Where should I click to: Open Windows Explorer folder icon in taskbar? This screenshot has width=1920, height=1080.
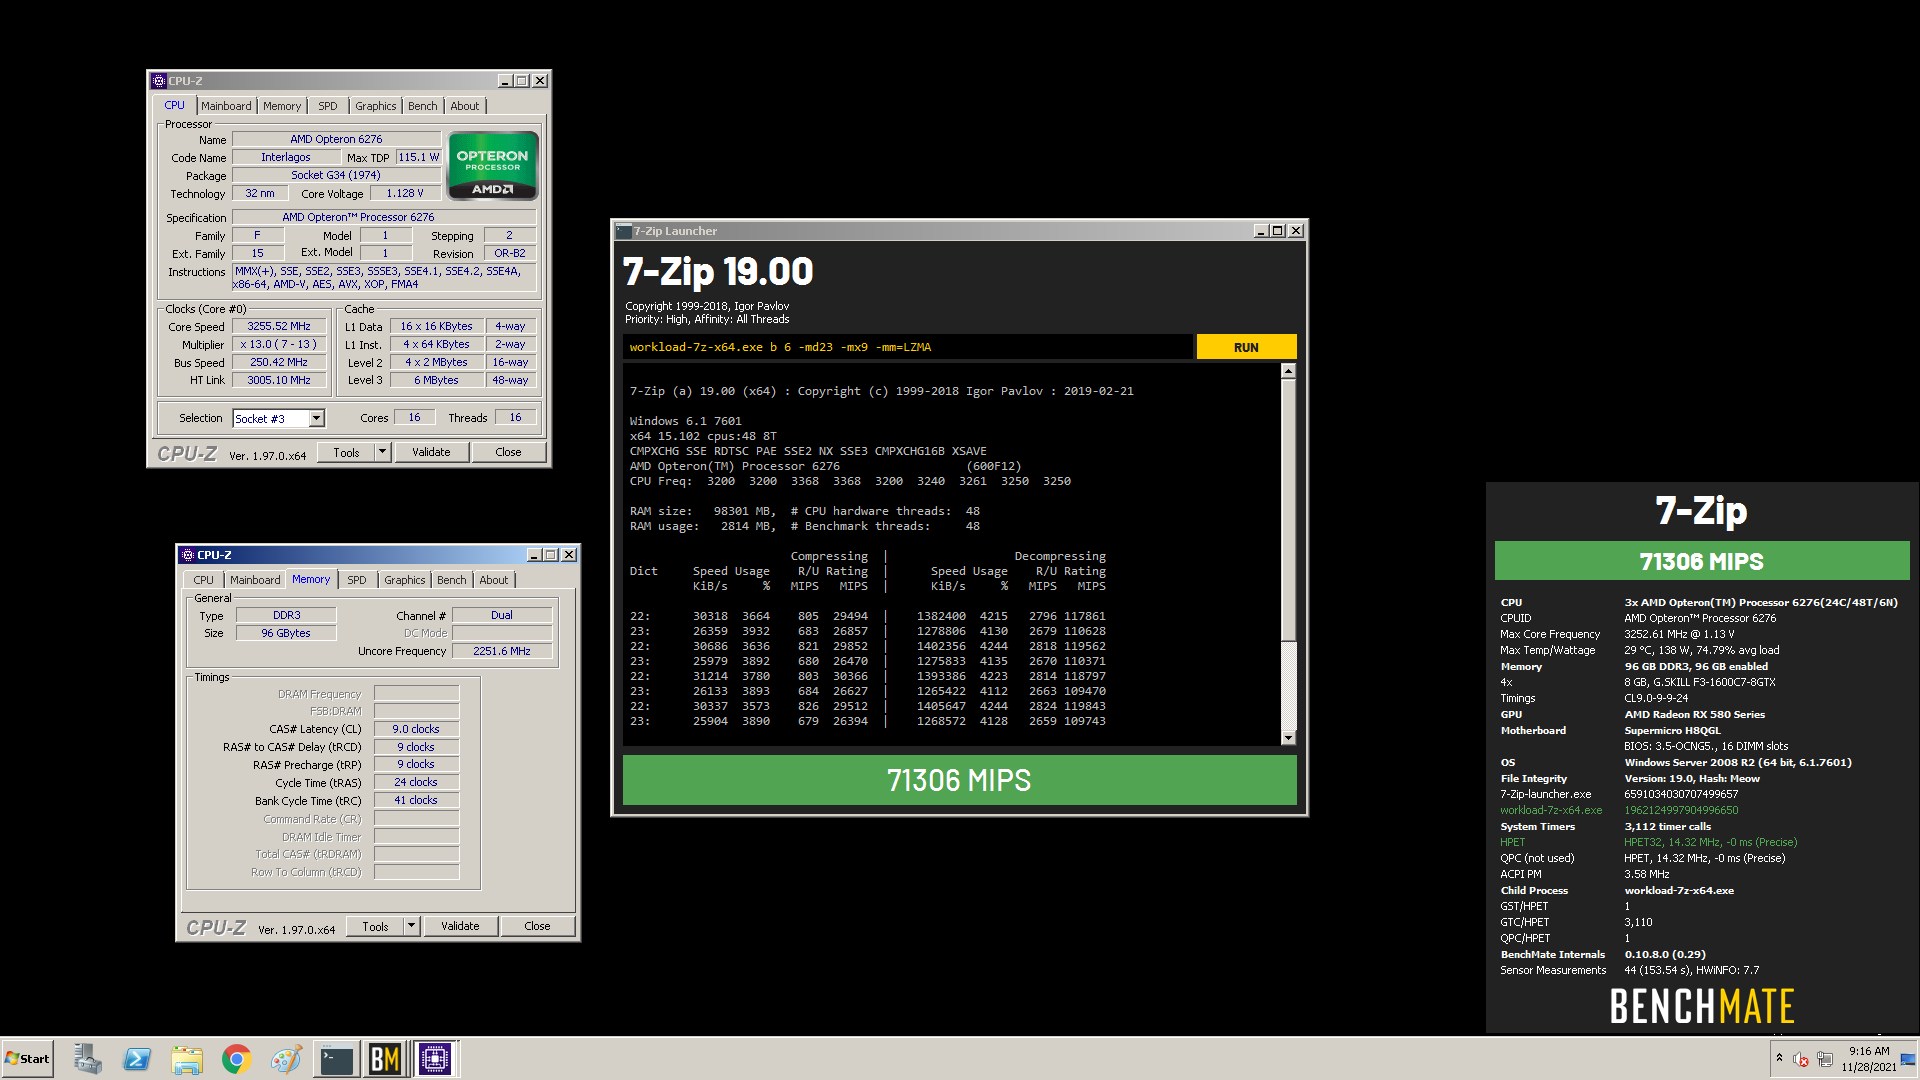[x=187, y=1059]
